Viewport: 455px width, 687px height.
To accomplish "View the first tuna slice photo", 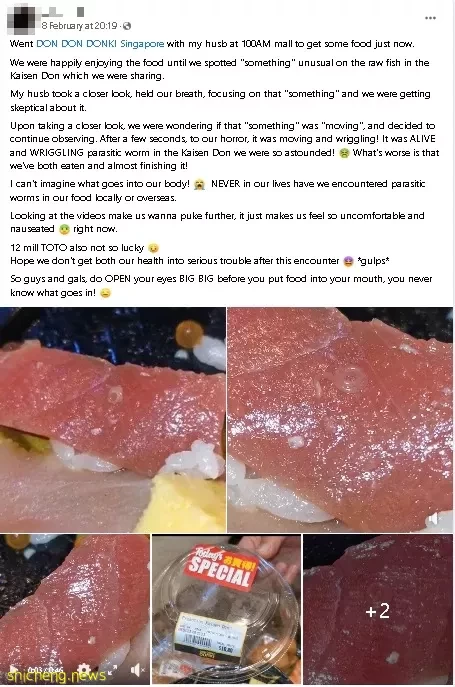I will pyautogui.click(x=113, y=420).
